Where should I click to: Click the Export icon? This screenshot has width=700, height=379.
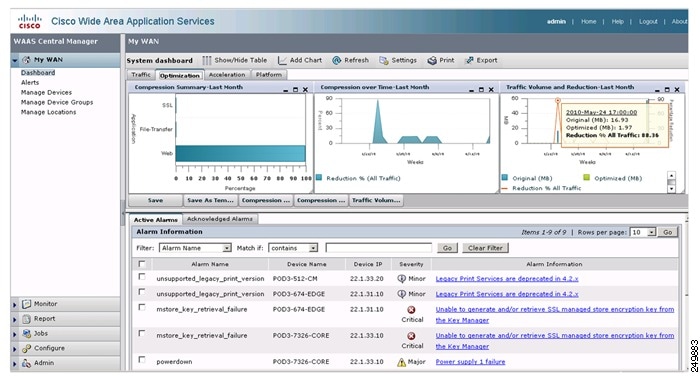469,60
